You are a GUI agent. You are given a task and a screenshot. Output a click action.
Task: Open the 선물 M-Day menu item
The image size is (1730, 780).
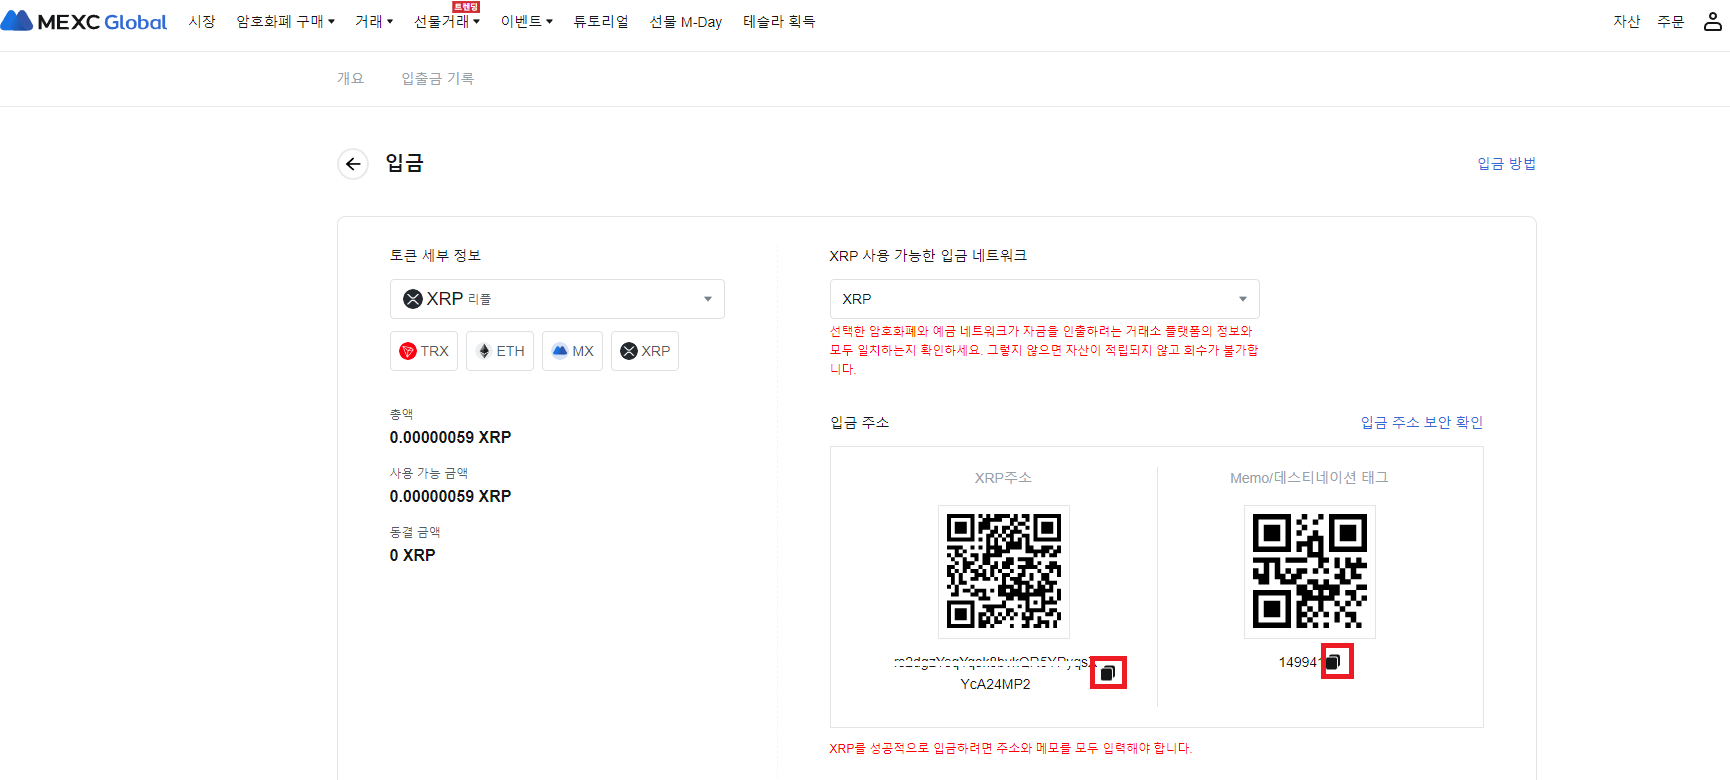686,21
